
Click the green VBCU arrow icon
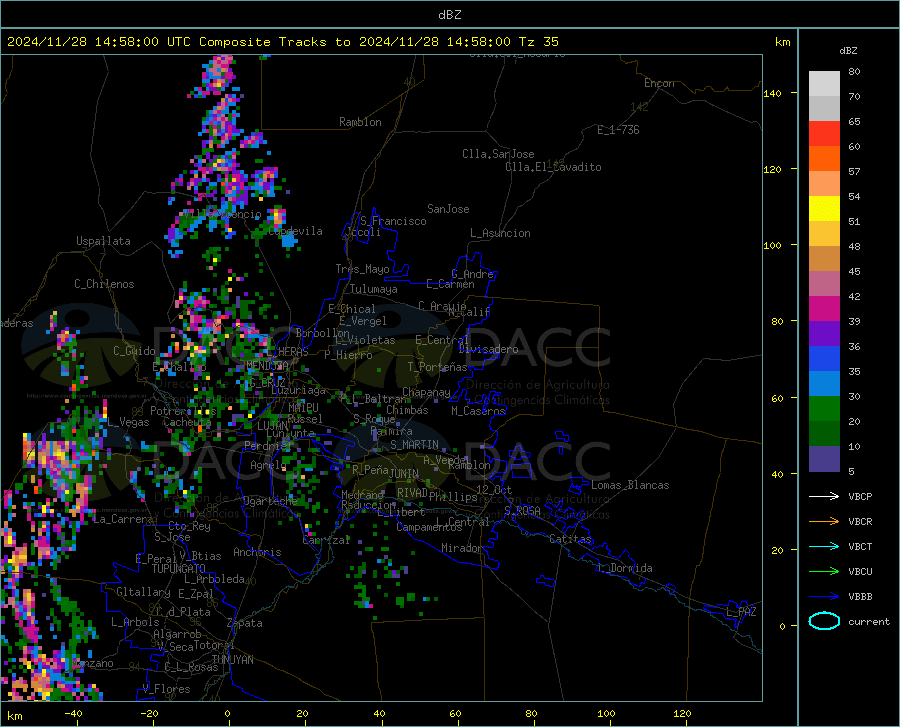(x=824, y=572)
